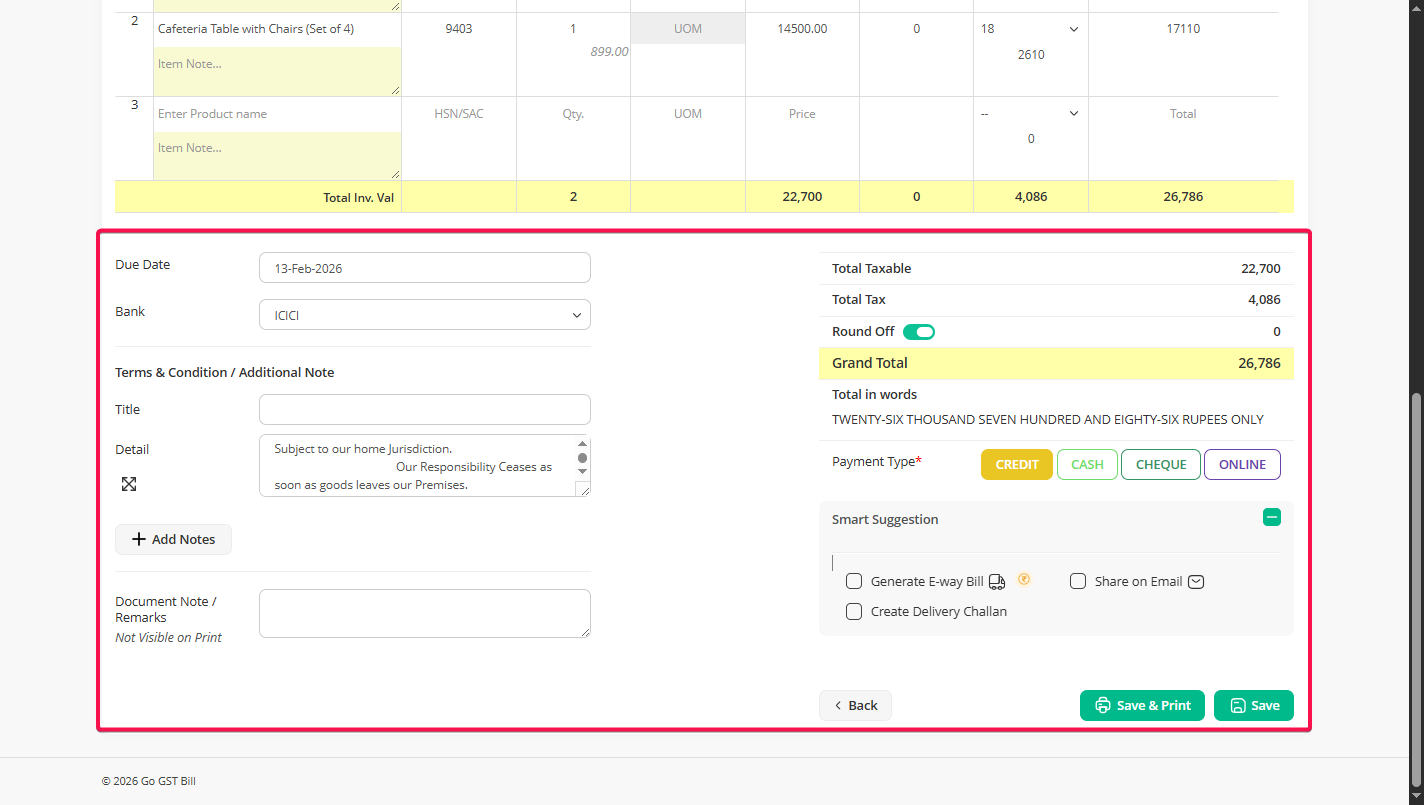
Task: Click the truck icon beside Generate E-way Bill
Action: (997, 582)
